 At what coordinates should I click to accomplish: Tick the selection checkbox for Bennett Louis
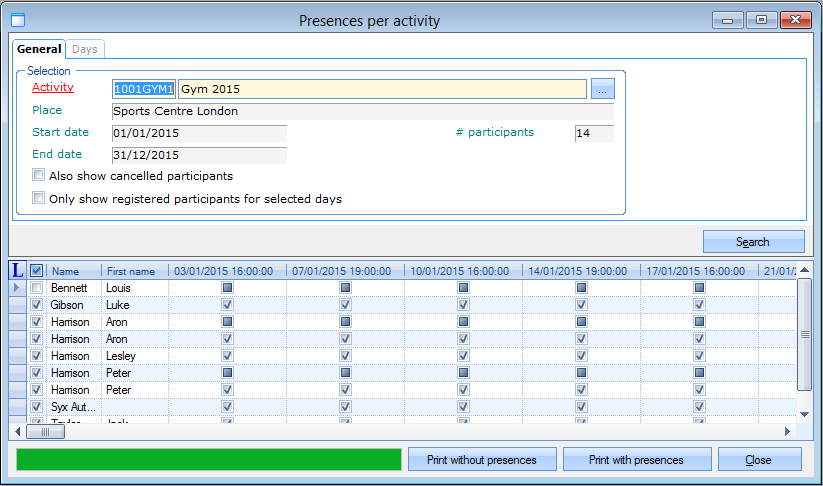[37, 288]
